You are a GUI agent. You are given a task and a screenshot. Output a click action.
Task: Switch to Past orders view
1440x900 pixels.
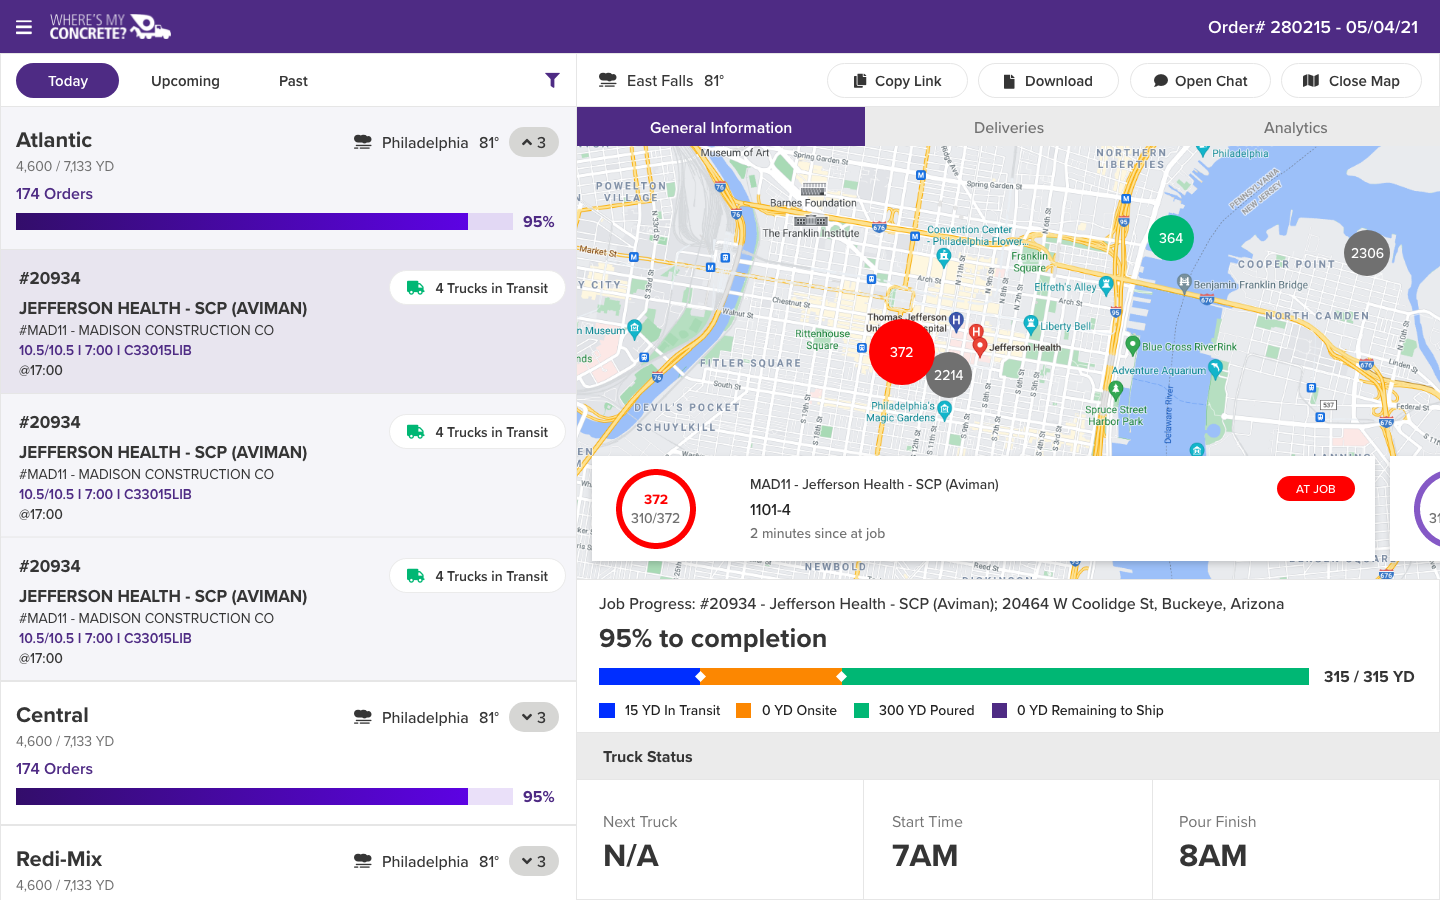[x=293, y=81]
